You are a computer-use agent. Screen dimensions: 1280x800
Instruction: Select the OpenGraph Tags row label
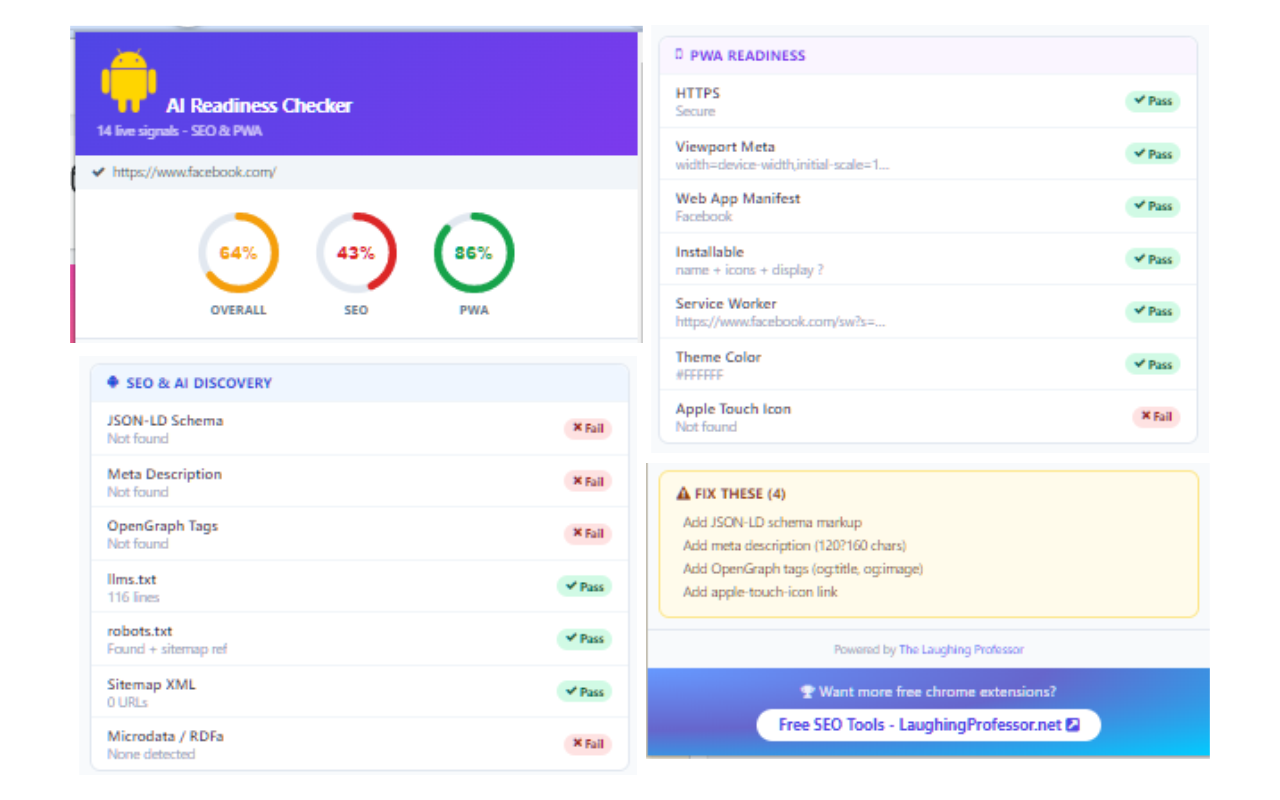click(x=162, y=526)
